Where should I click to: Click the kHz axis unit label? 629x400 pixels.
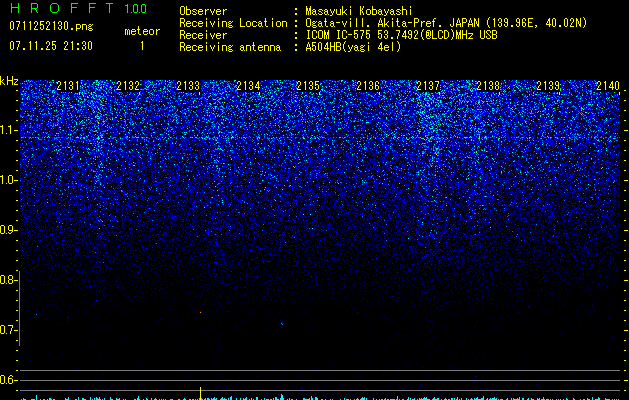pos(9,81)
